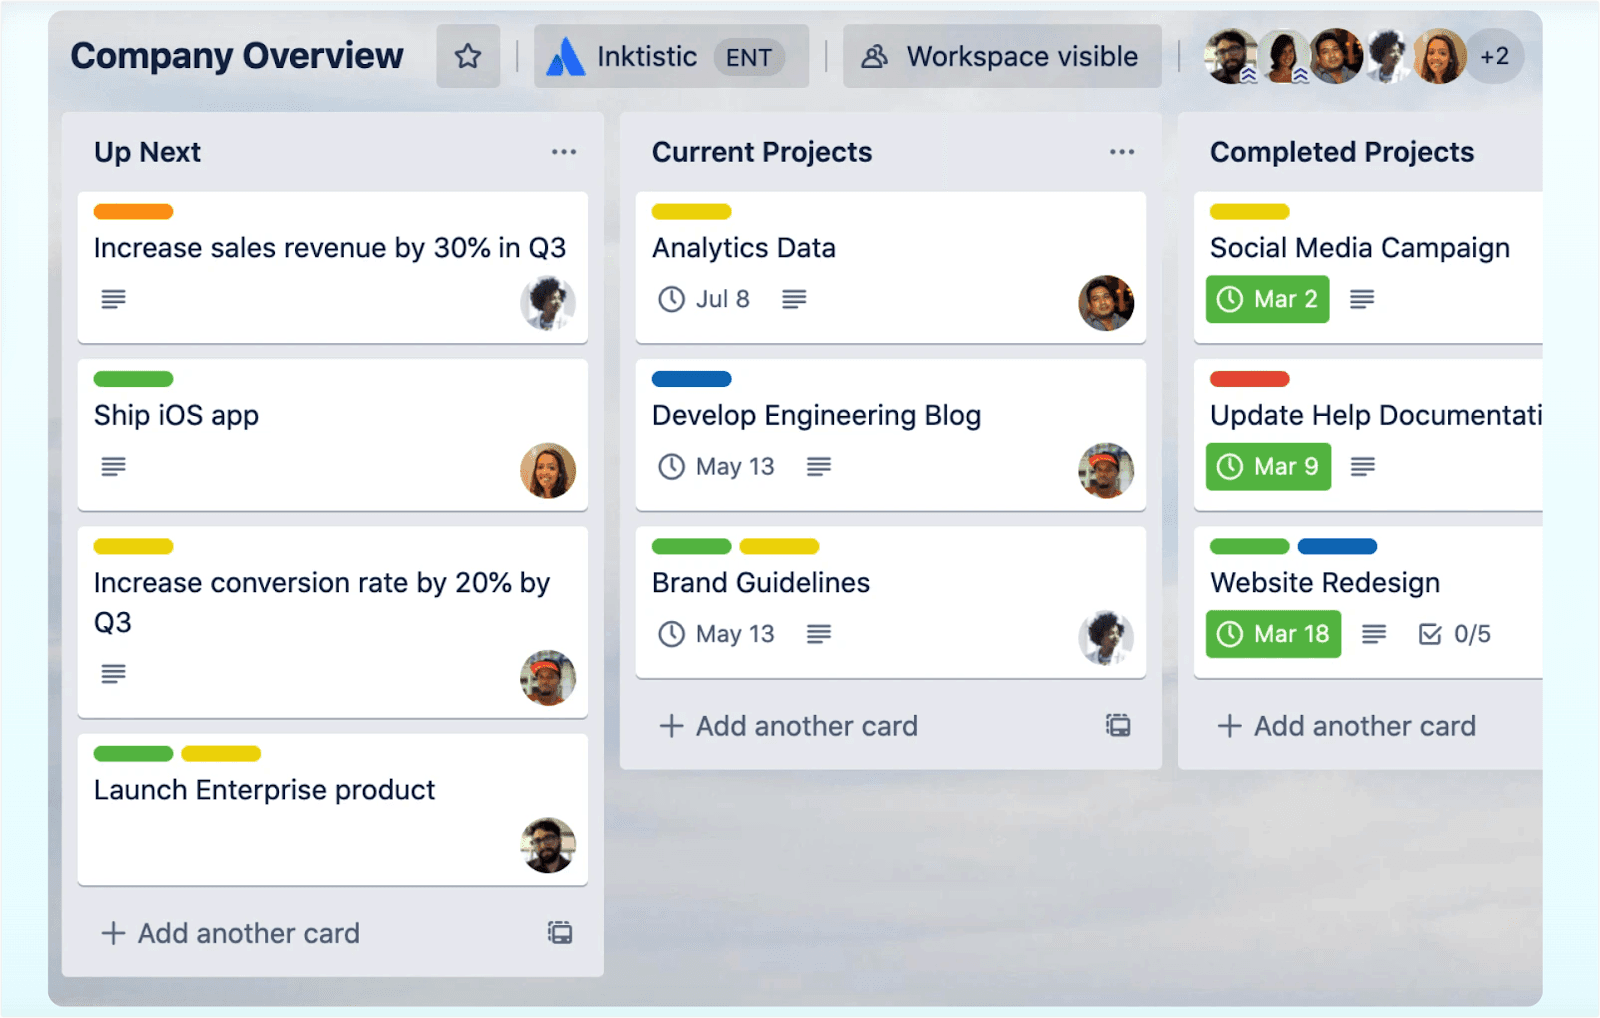Open the third board member avatar in header

tap(1336, 56)
